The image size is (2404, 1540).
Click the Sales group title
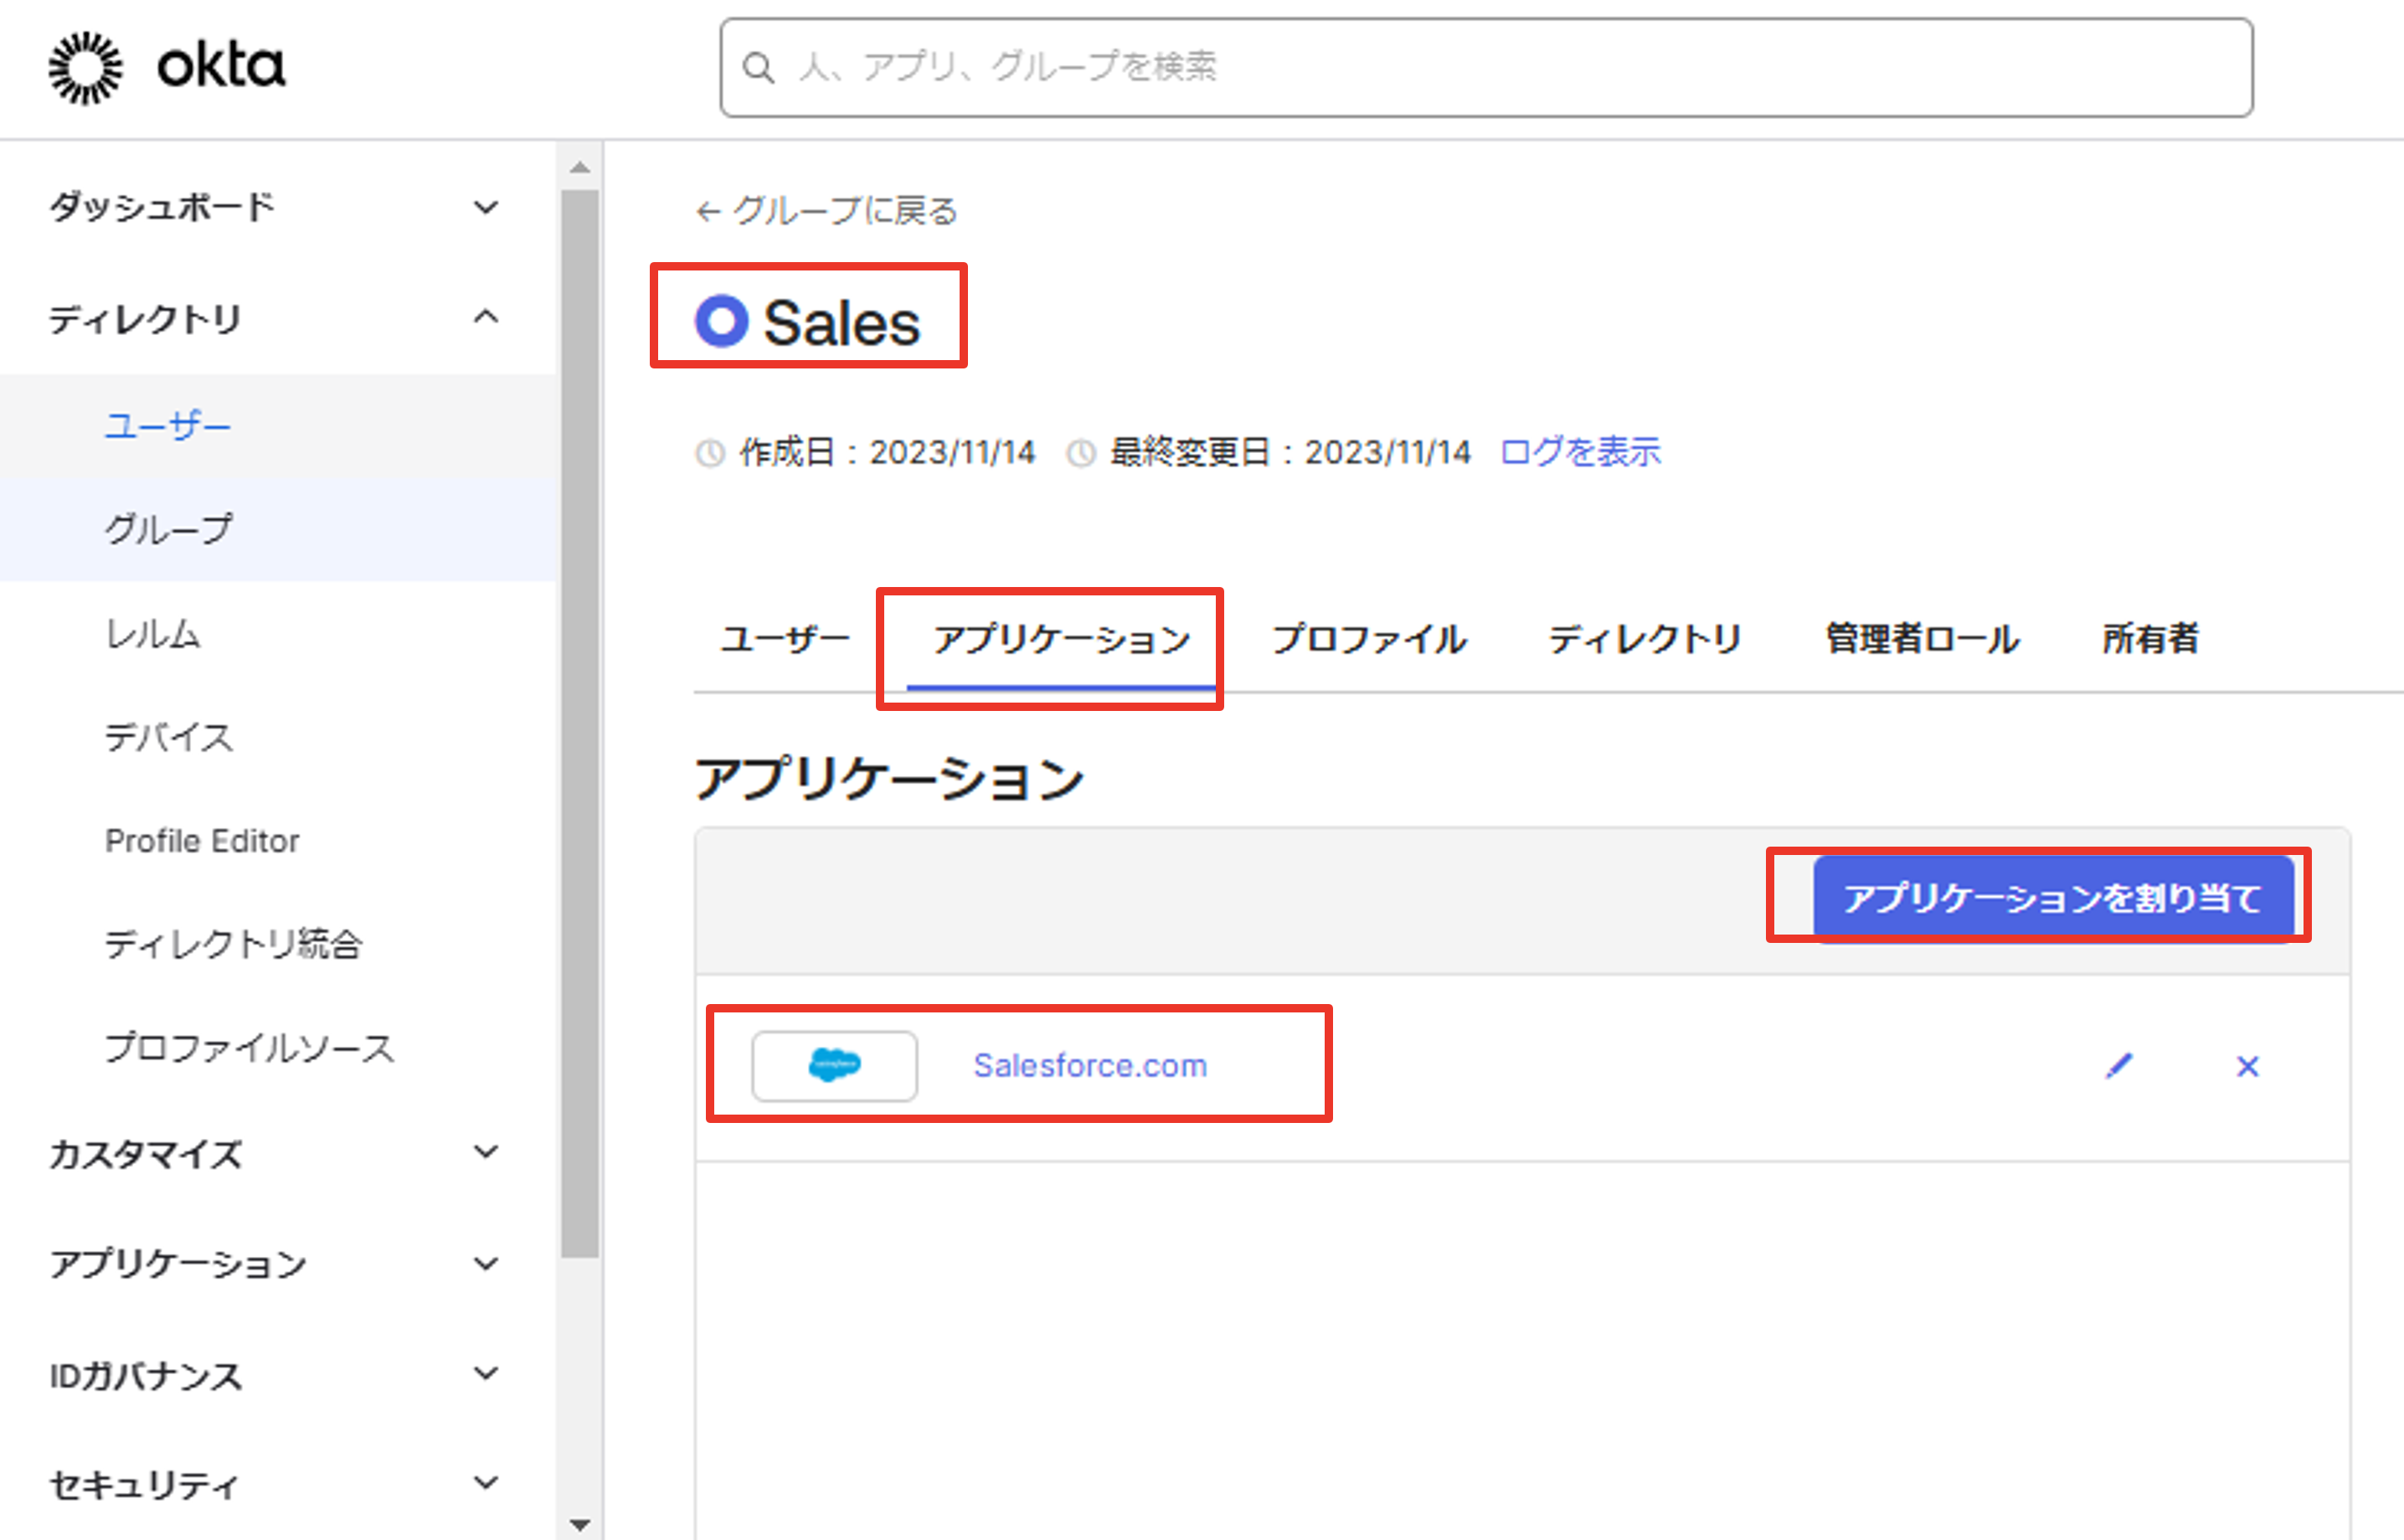click(x=842, y=322)
